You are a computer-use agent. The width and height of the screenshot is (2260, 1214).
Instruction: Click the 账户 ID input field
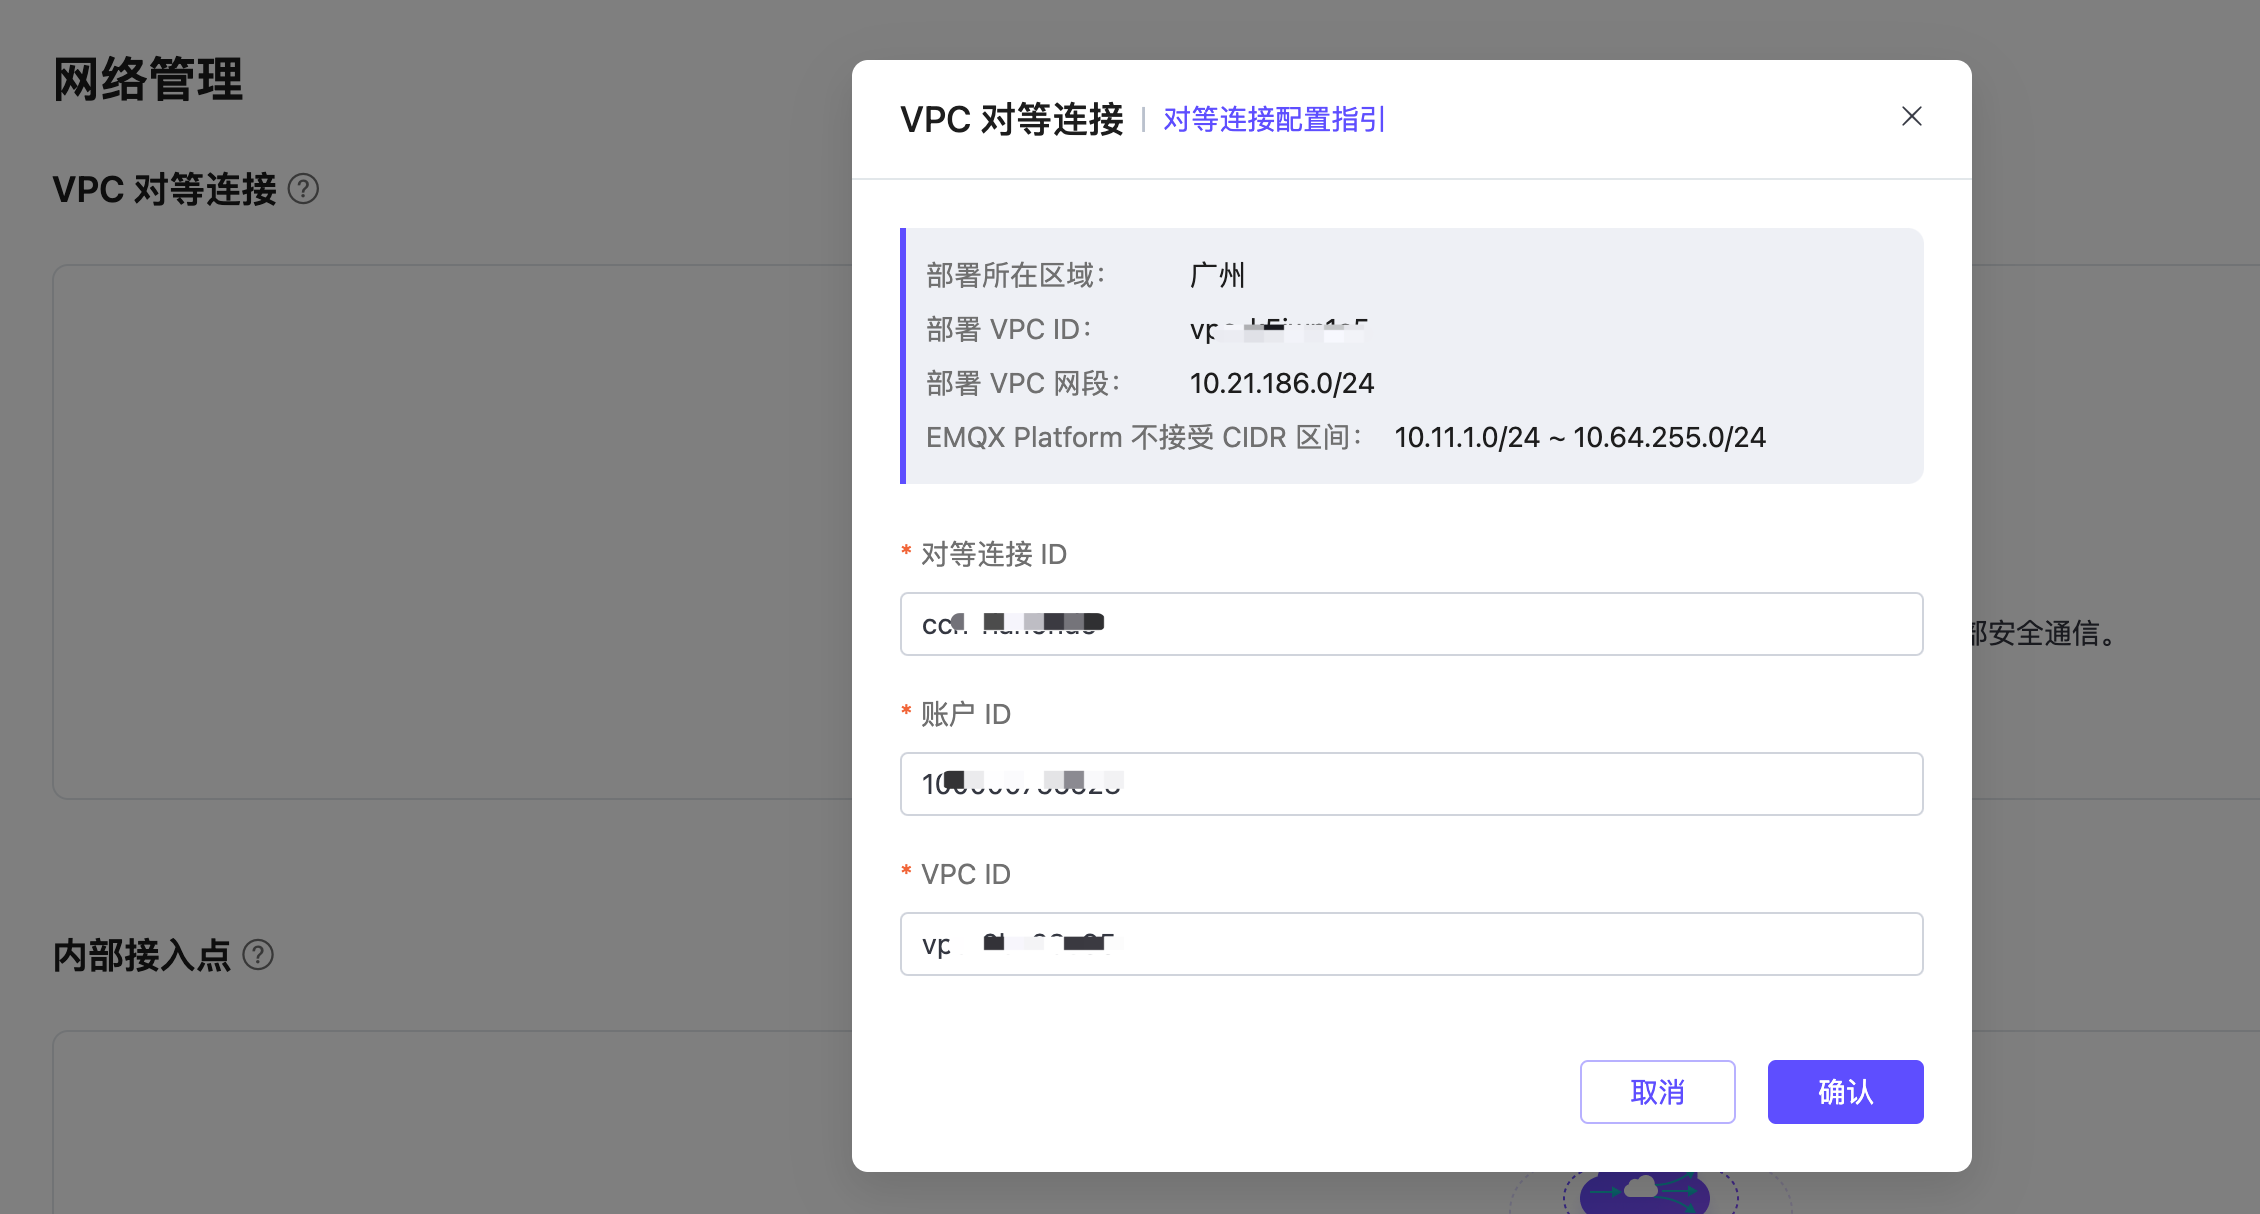[1411, 784]
